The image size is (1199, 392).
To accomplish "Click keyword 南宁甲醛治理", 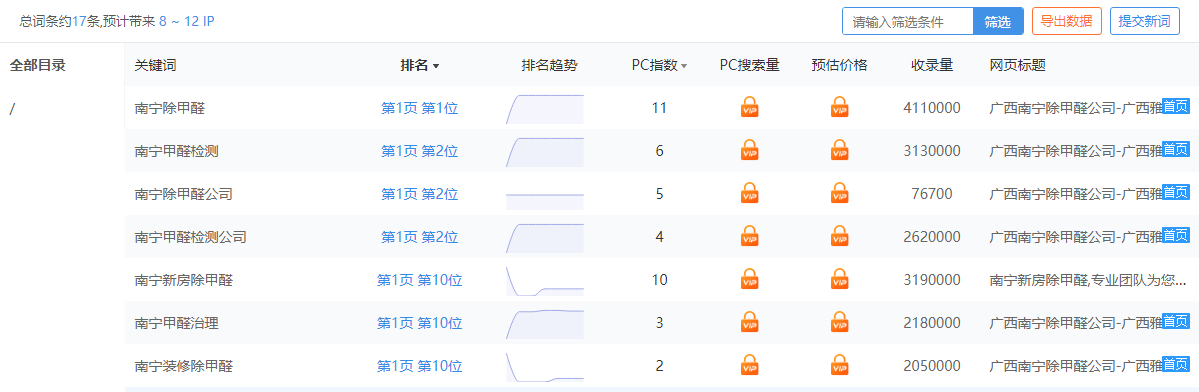I will click(177, 323).
